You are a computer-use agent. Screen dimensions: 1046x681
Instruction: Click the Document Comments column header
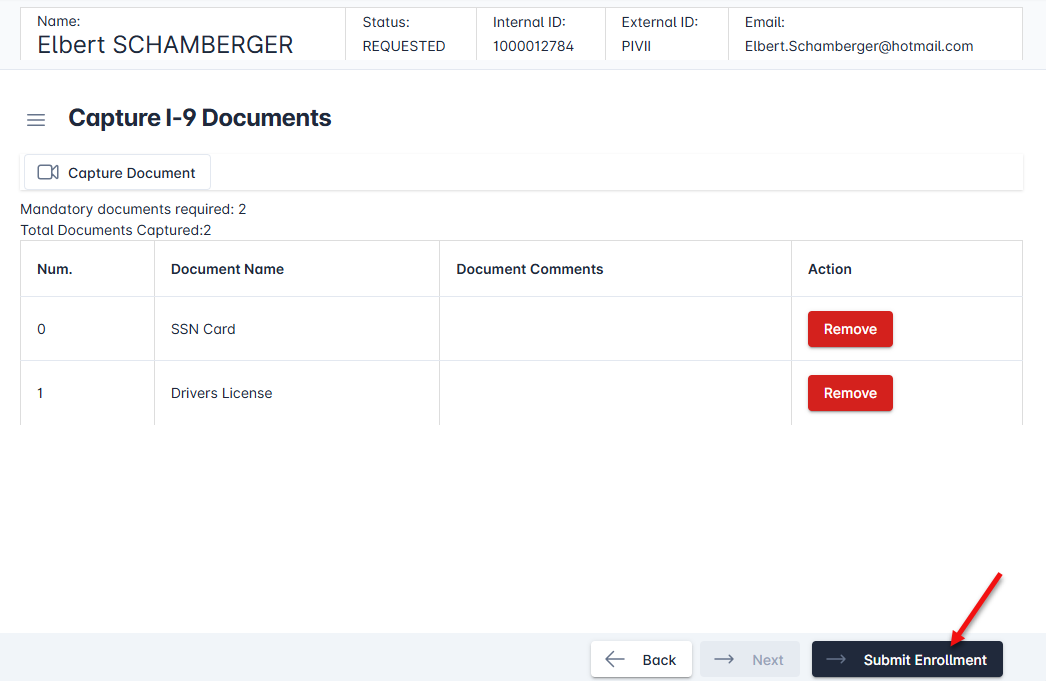(529, 269)
